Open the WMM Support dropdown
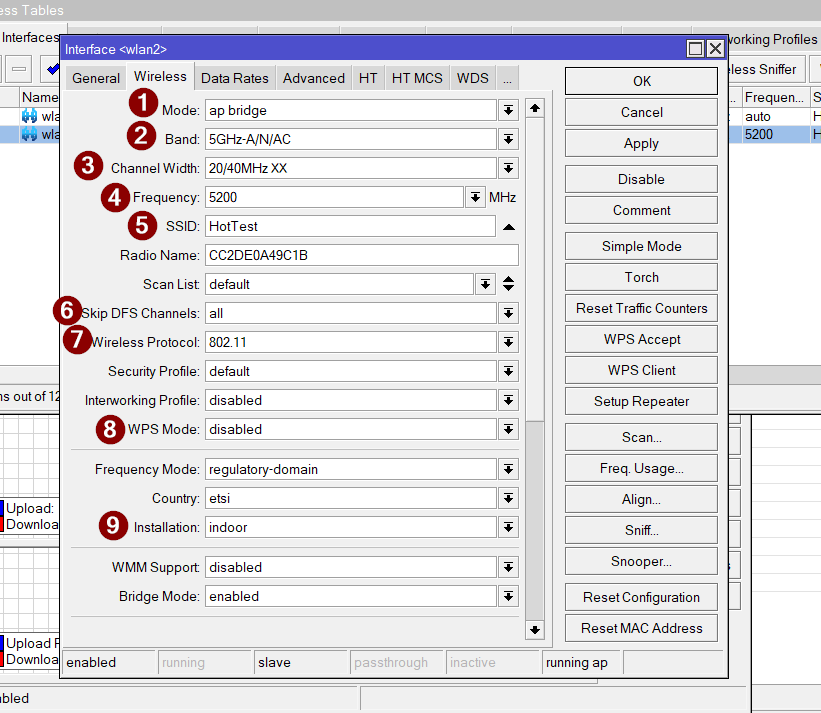Image resolution: width=821 pixels, height=713 pixels. [x=508, y=567]
